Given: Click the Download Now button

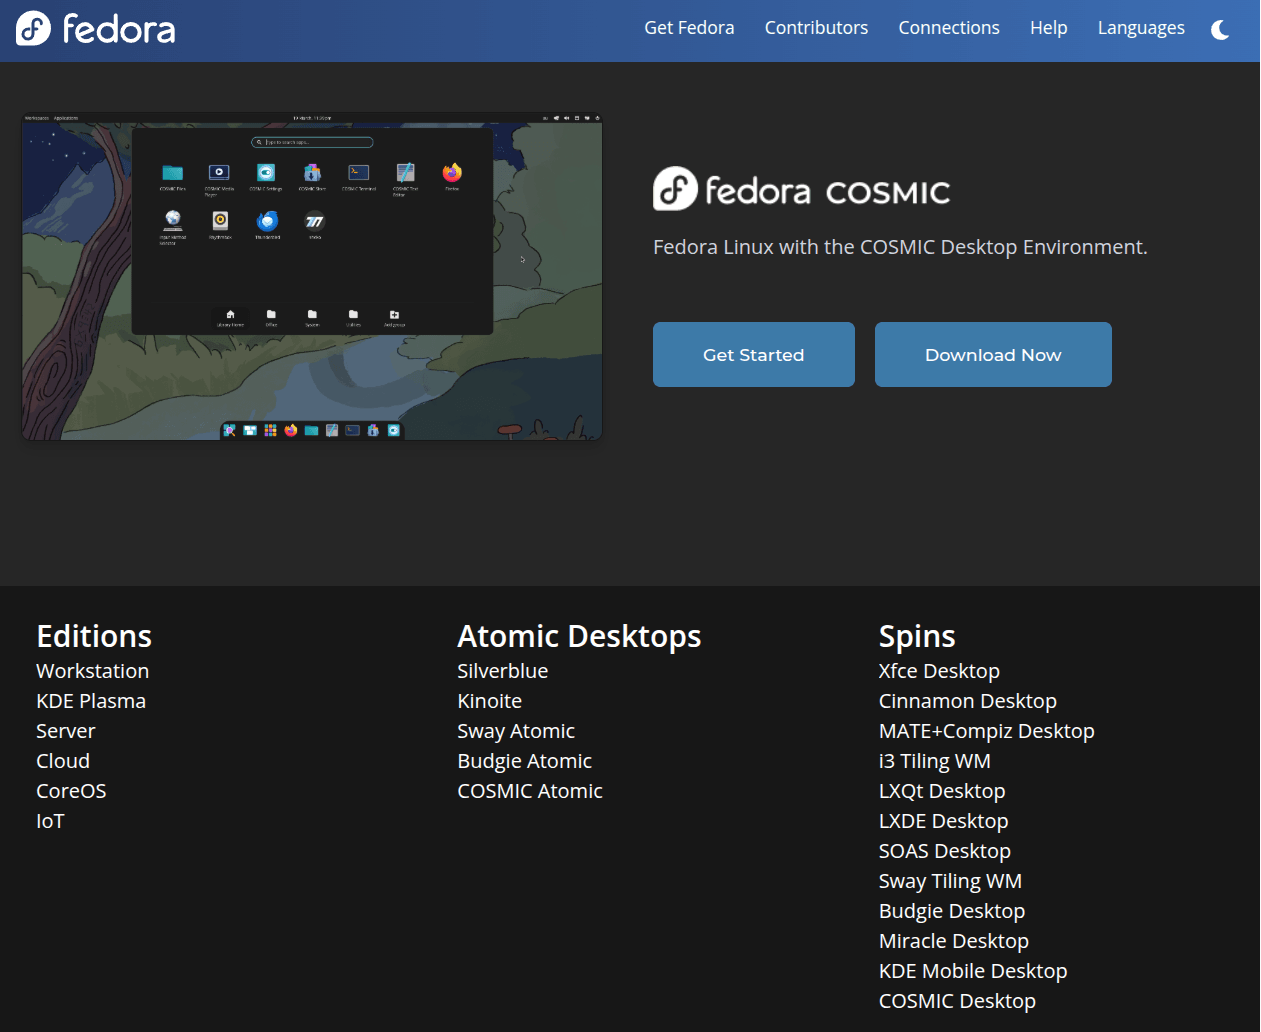Looking at the screenshot, I should [993, 354].
